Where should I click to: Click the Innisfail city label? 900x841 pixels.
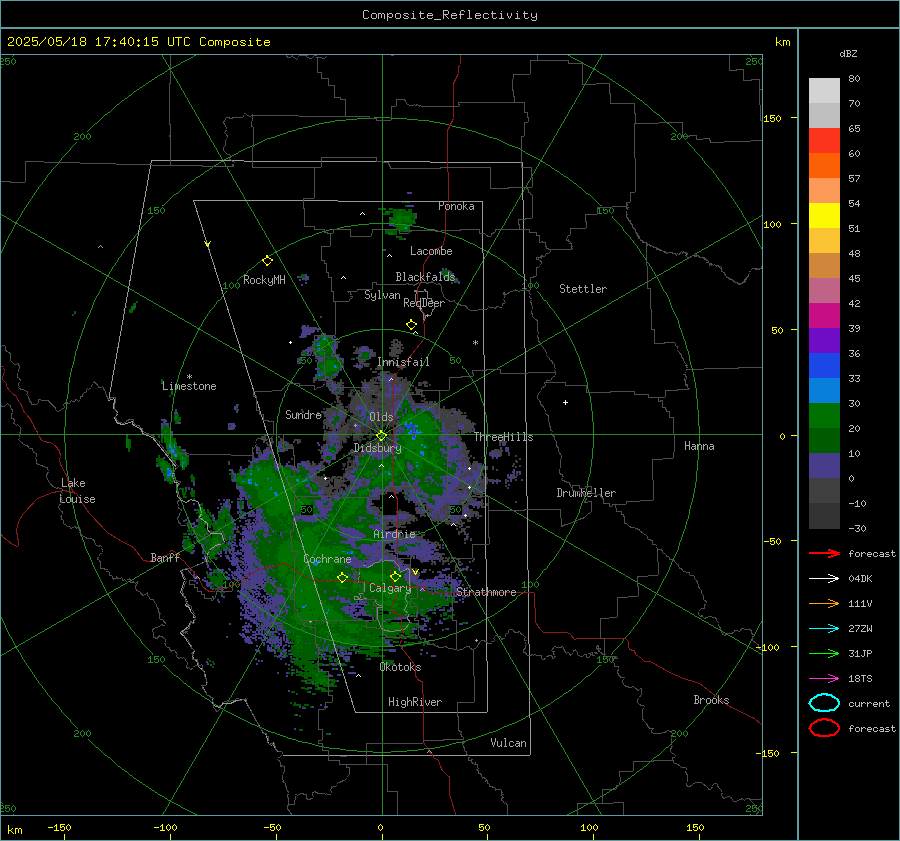click(403, 362)
